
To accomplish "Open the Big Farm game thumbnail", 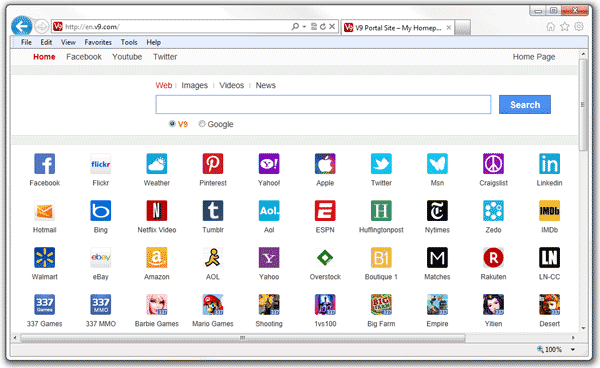I will [x=381, y=304].
